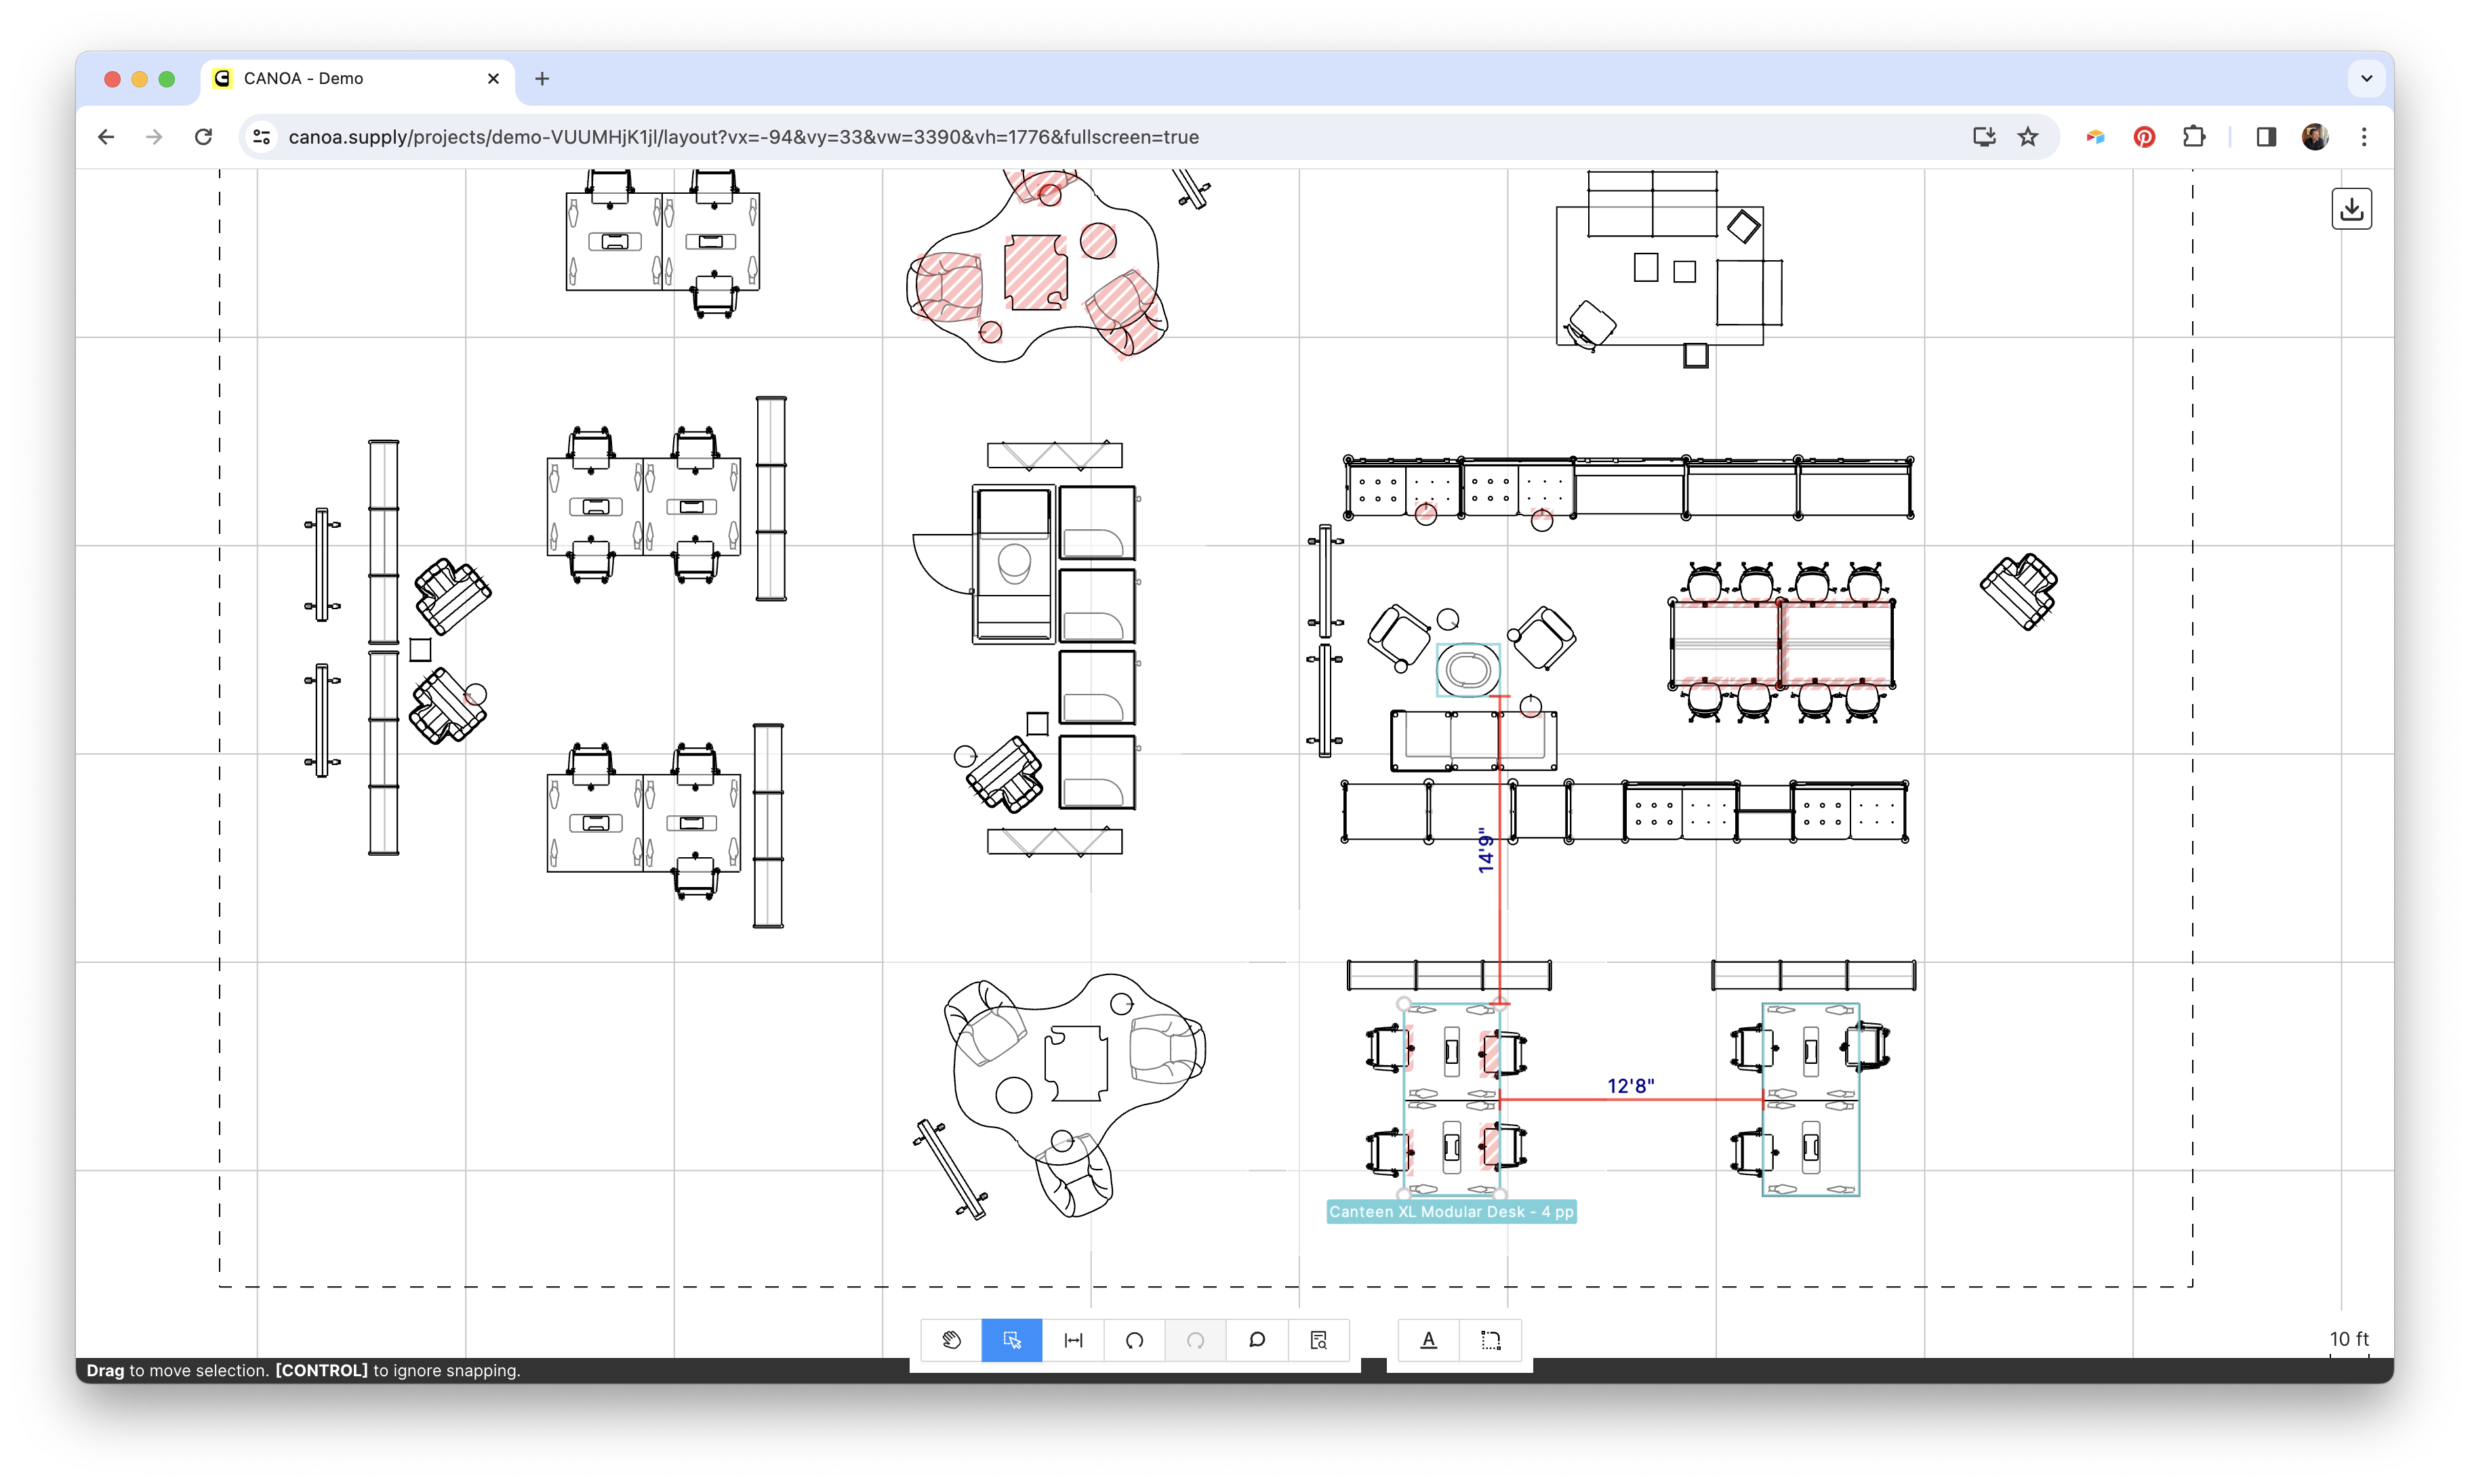2470x1484 pixels.
Task: Open site information icon in address bar
Action: 262,137
